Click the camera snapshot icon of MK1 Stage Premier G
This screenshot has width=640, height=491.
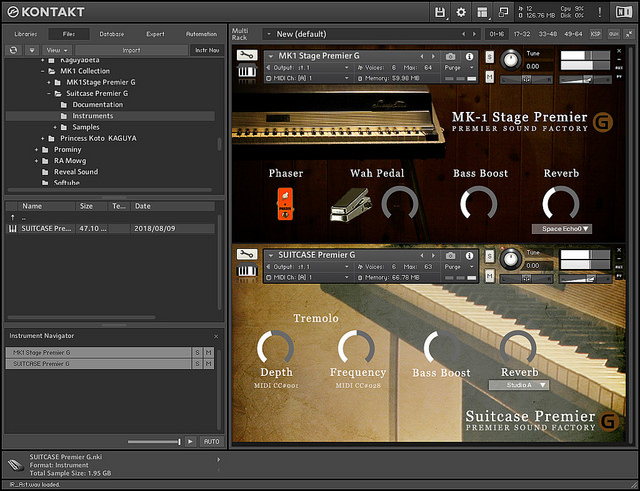pos(450,56)
